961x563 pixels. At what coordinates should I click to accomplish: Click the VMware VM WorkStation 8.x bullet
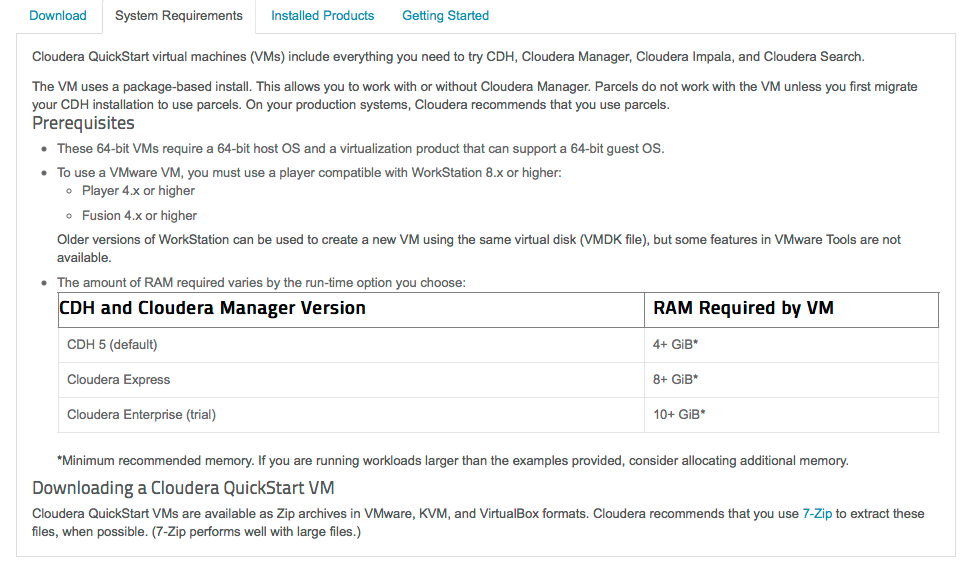point(309,173)
